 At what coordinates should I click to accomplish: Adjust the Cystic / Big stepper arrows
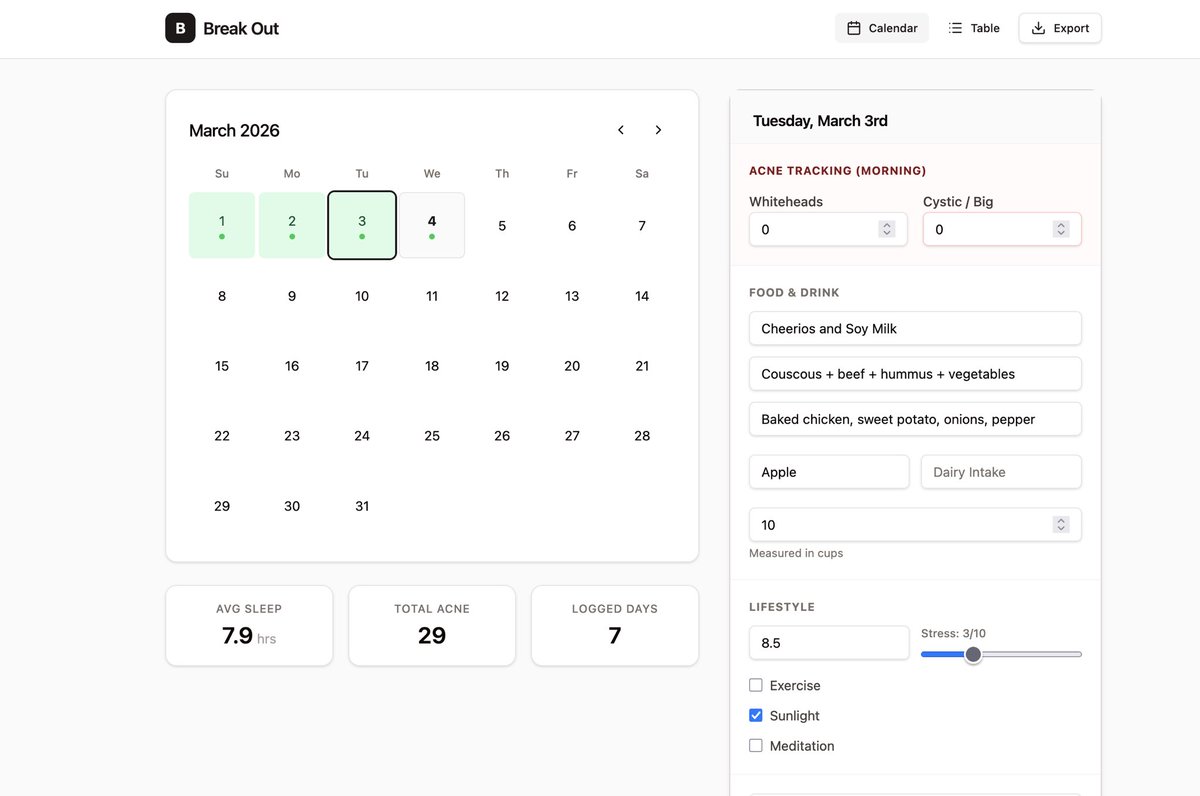point(1061,229)
